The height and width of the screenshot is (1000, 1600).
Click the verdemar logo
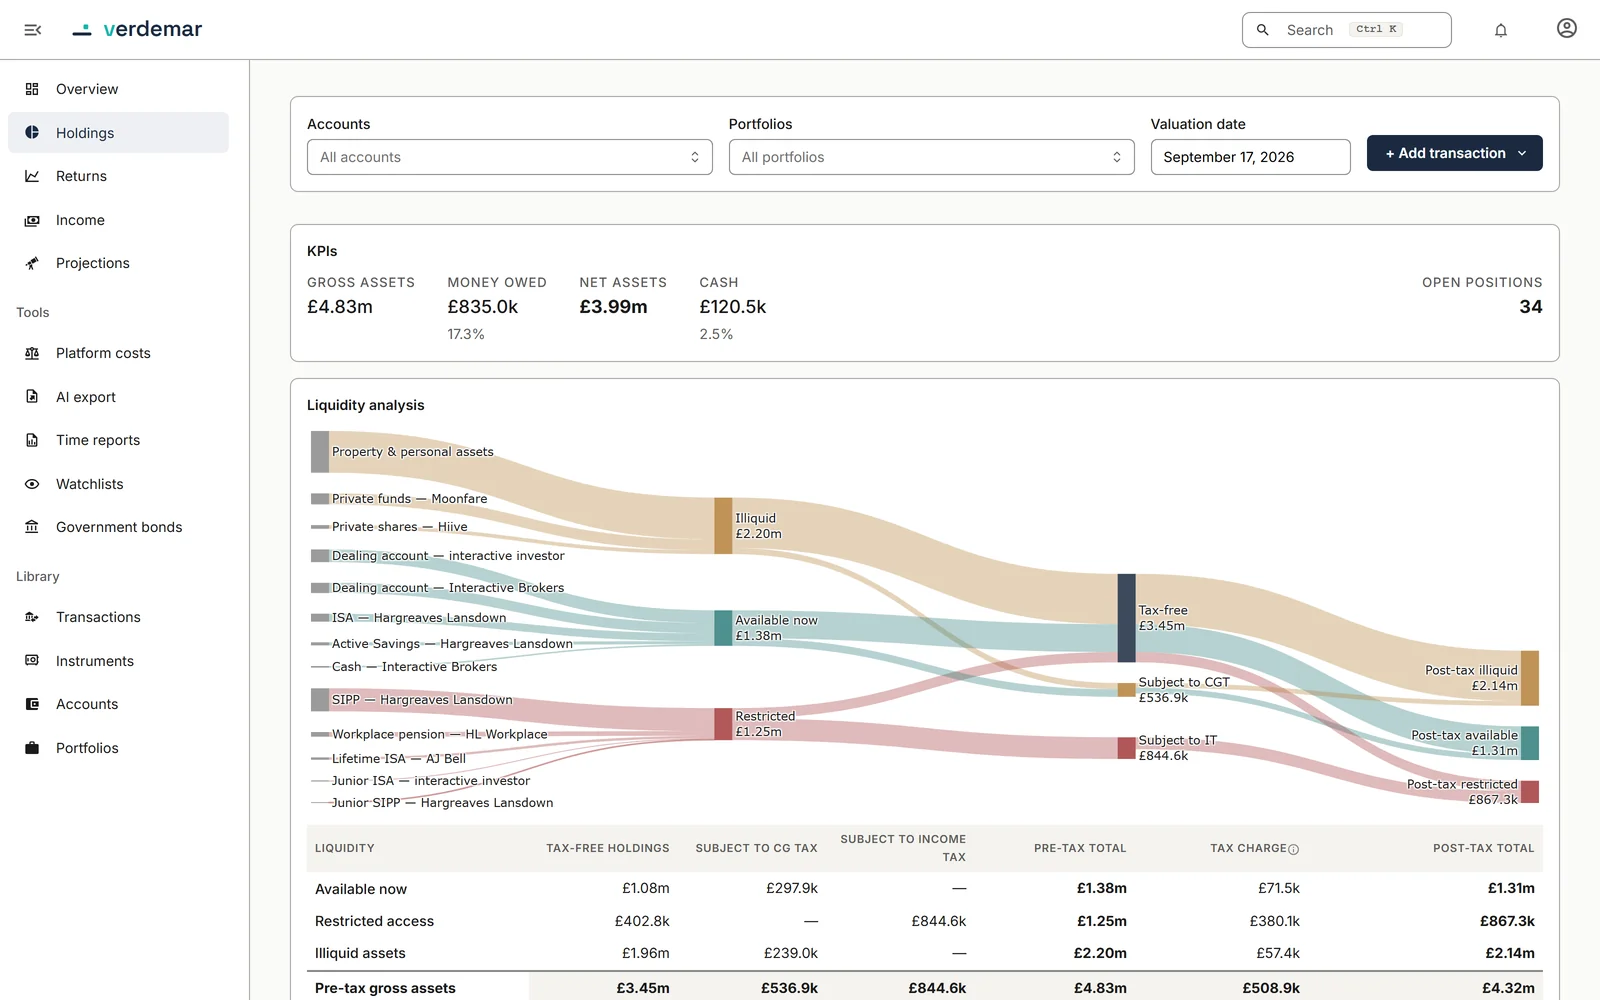tap(137, 29)
